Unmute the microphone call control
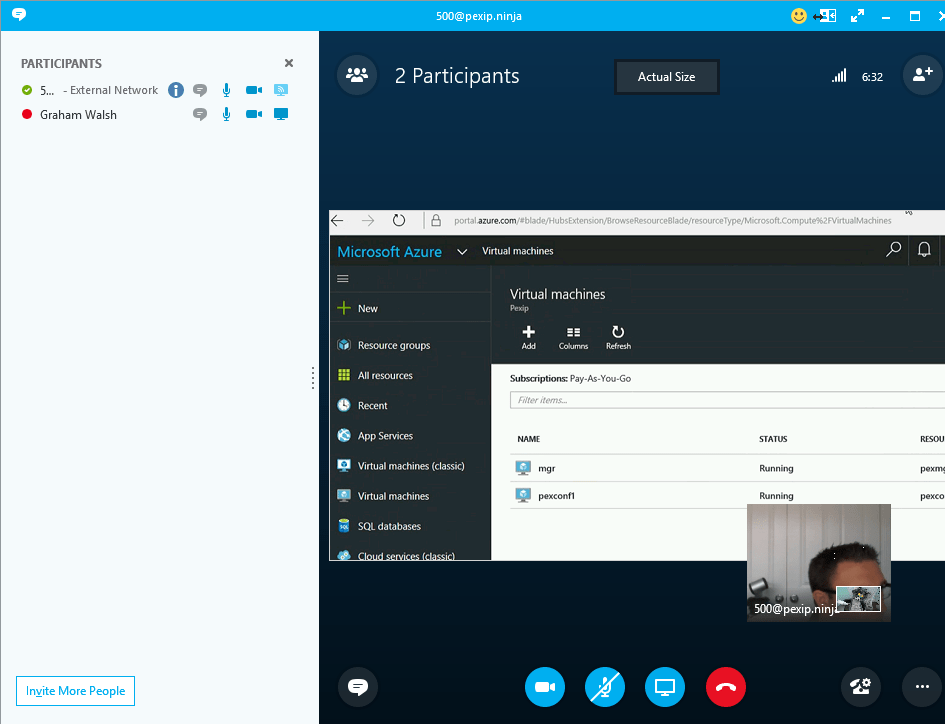 (x=604, y=687)
